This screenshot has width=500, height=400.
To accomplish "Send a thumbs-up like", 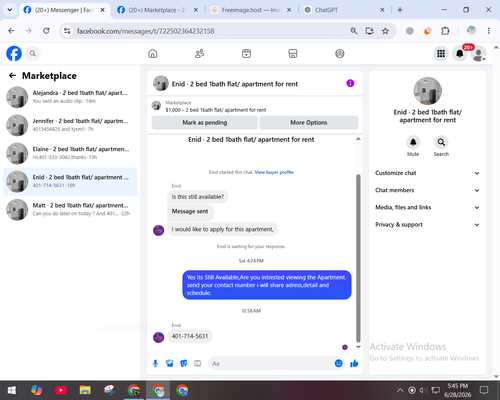I will pyautogui.click(x=354, y=363).
